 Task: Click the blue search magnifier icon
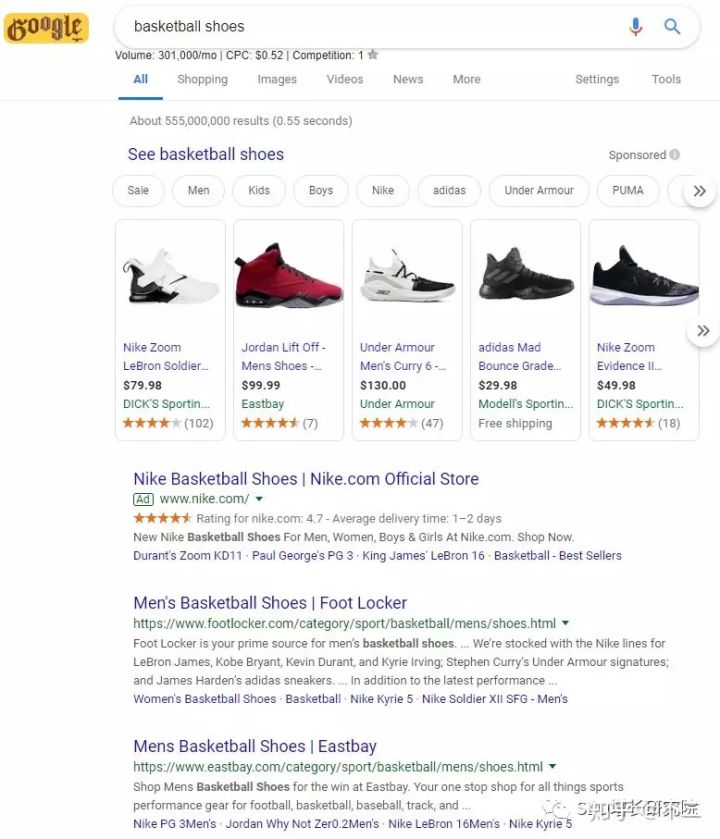673,27
